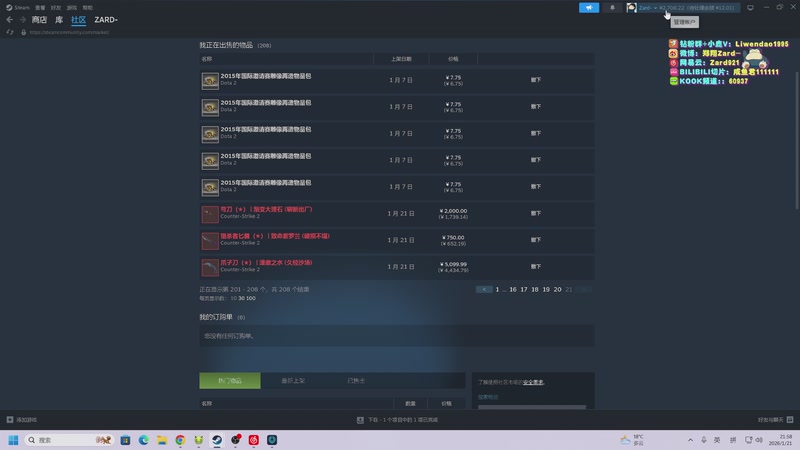Viewport: 800px width, 450px height.
Task: Open the 猎杀者匕首（★）致命紫罗兰 listing name
Action: (x=275, y=236)
